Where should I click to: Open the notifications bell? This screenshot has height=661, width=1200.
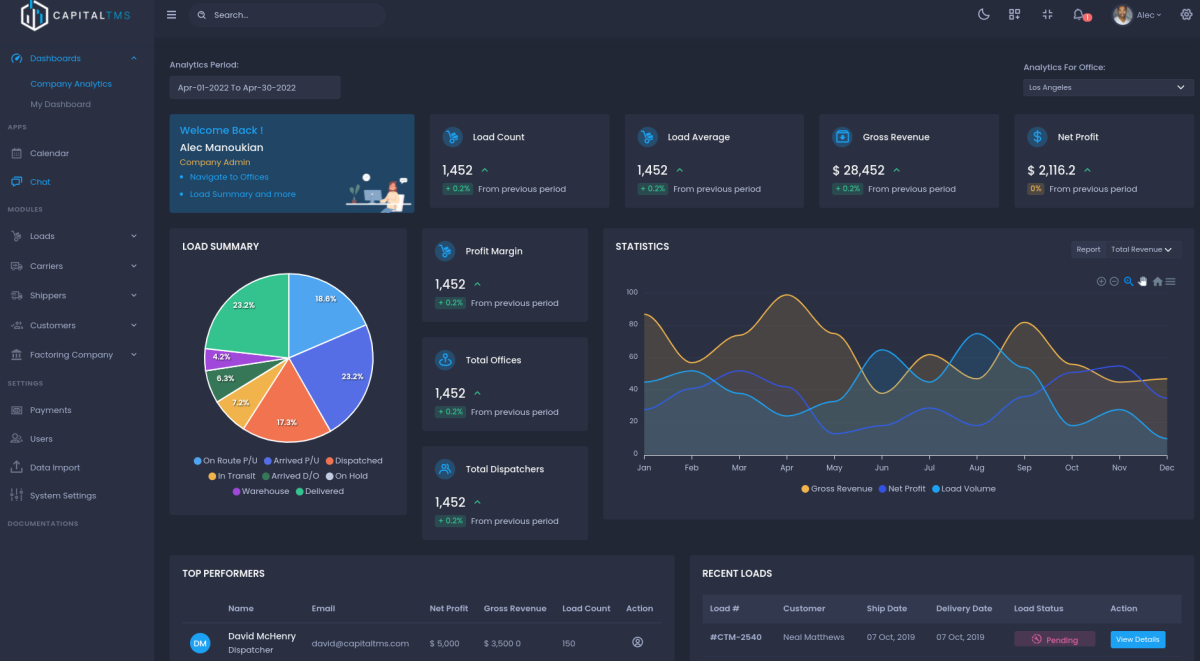click(1079, 15)
